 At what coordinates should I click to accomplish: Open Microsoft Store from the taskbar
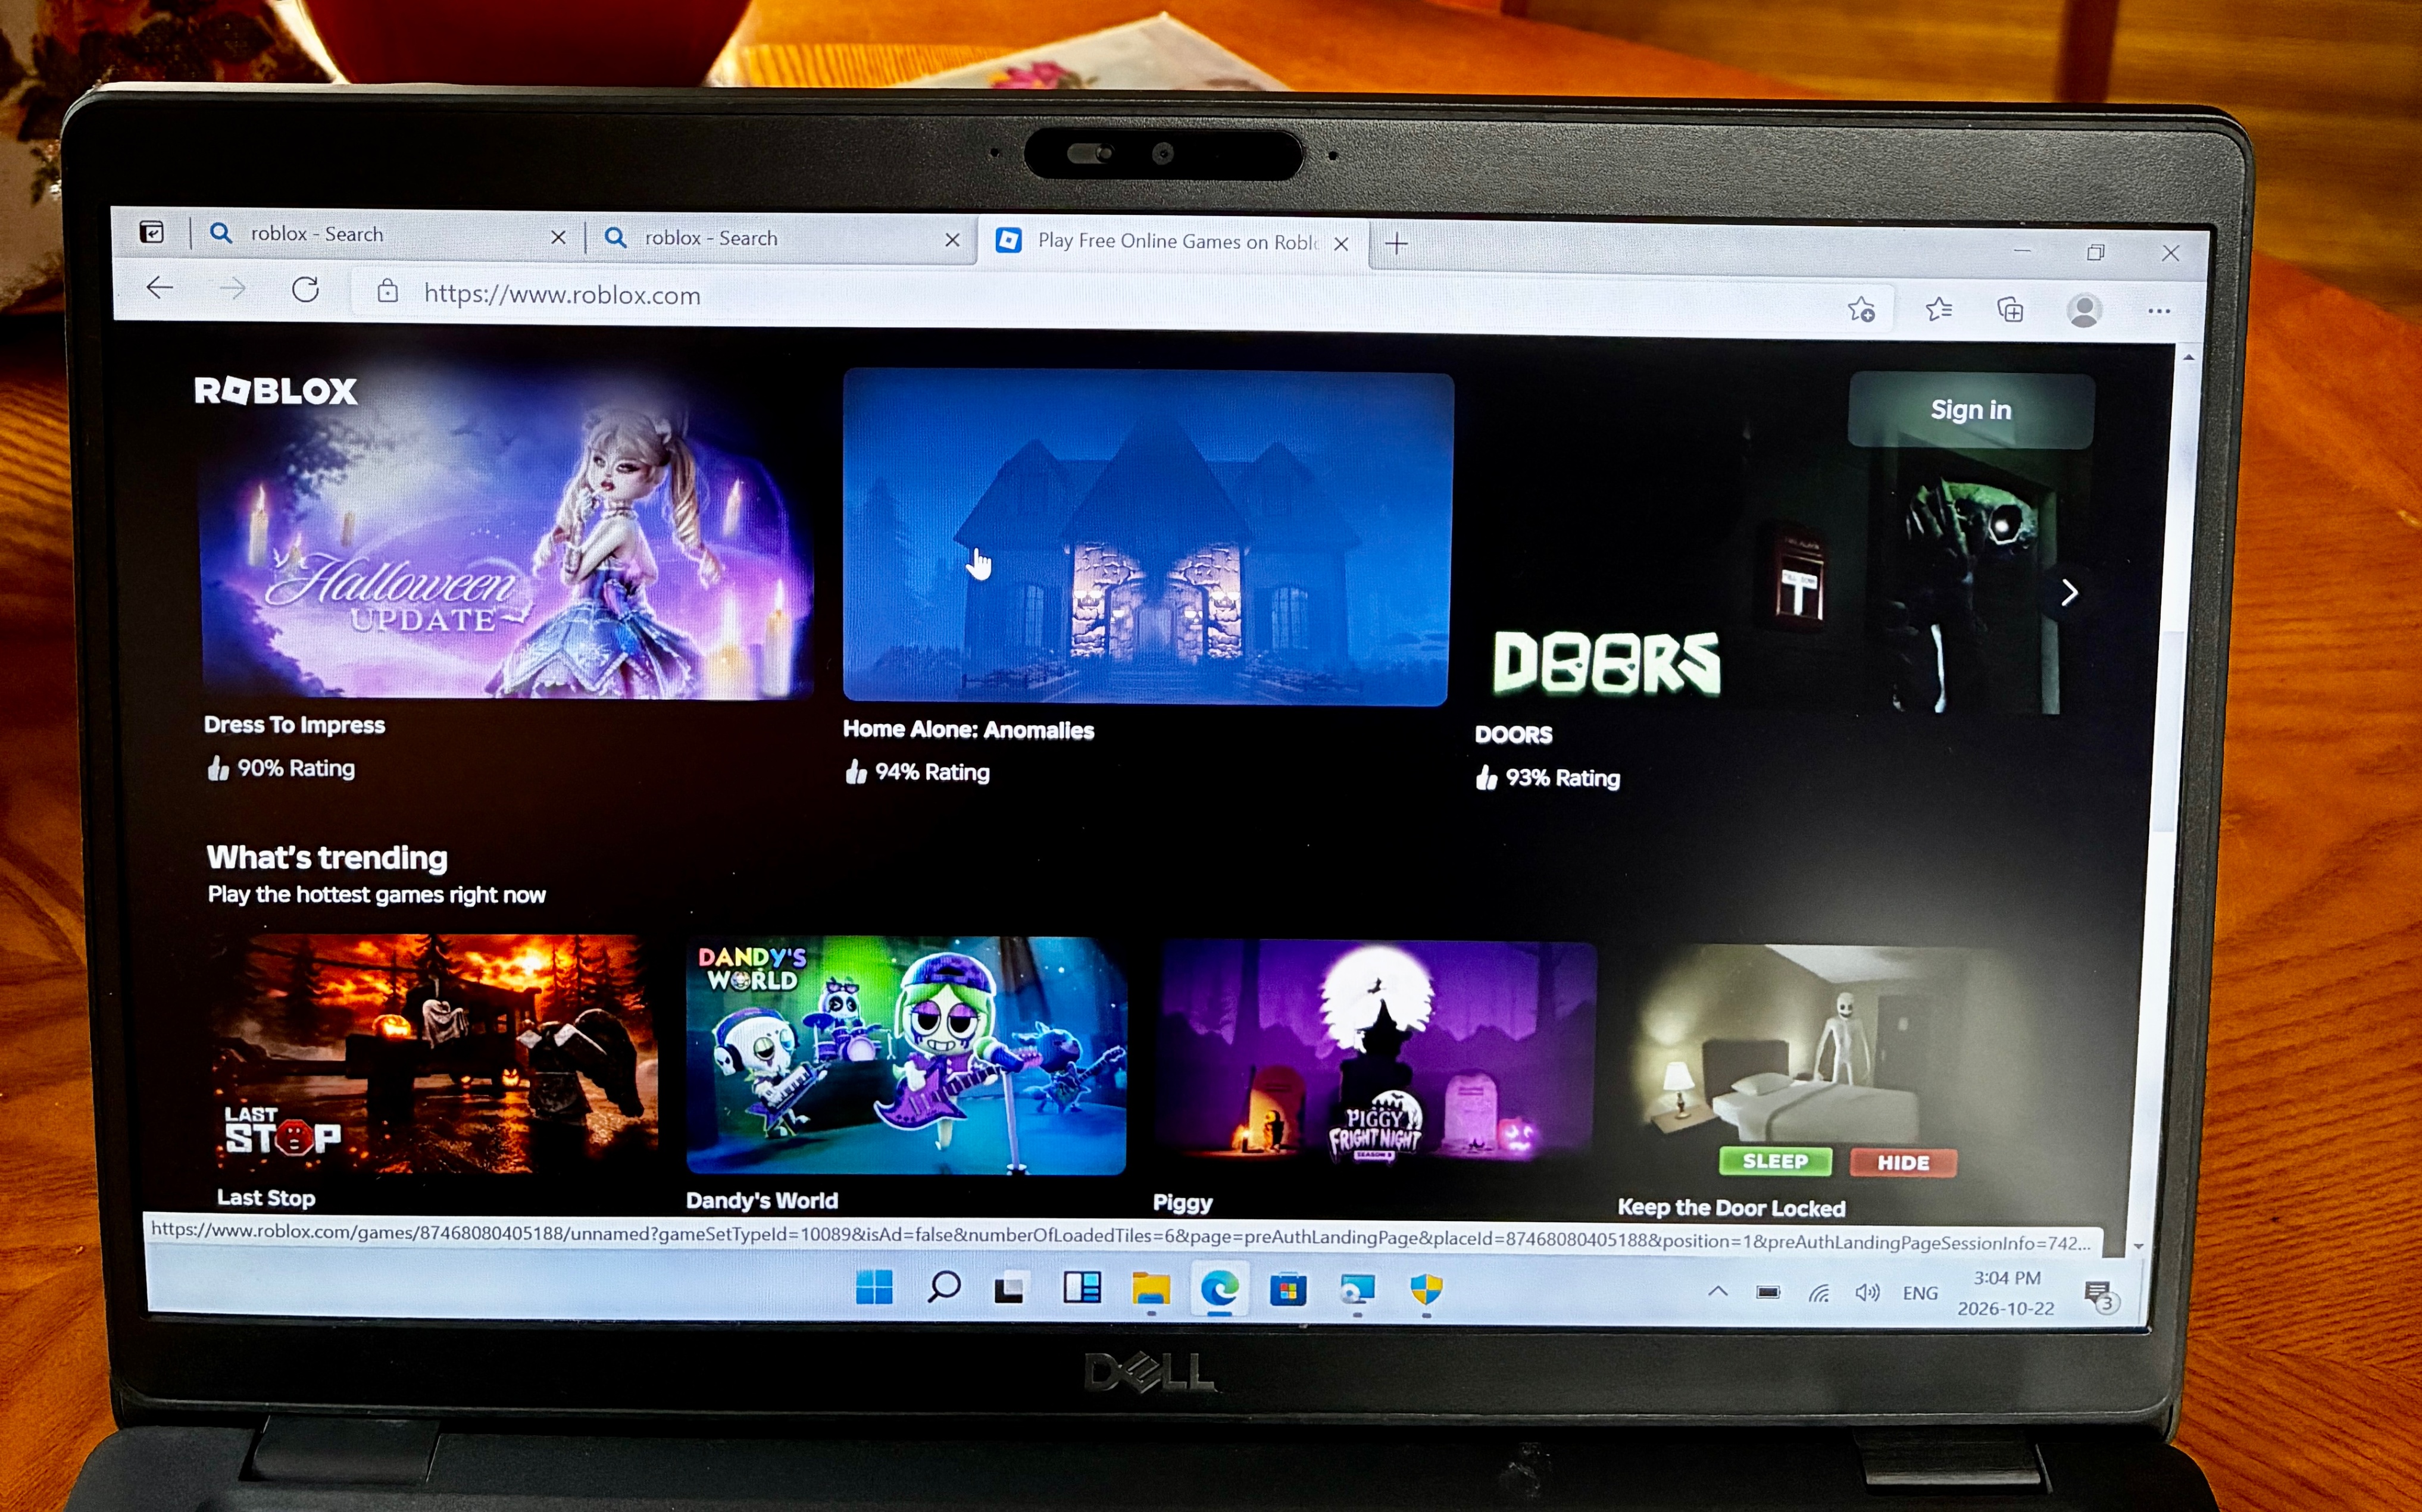pyautogui.click(x=1288, y=1290)
